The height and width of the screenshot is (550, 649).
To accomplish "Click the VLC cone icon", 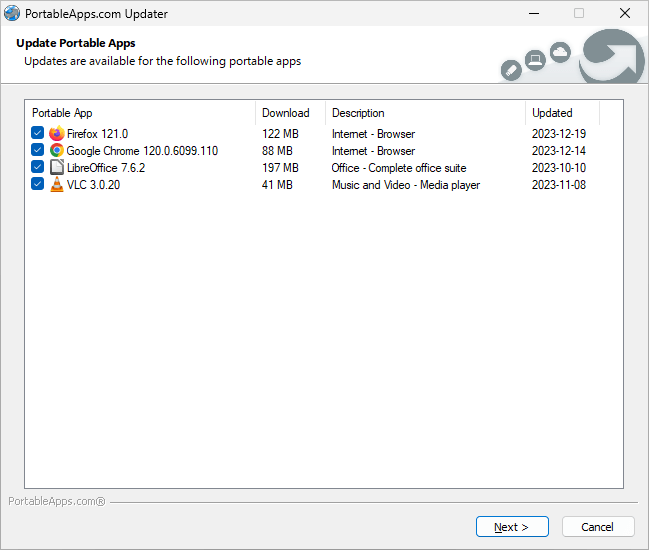I will pos(57,184).
